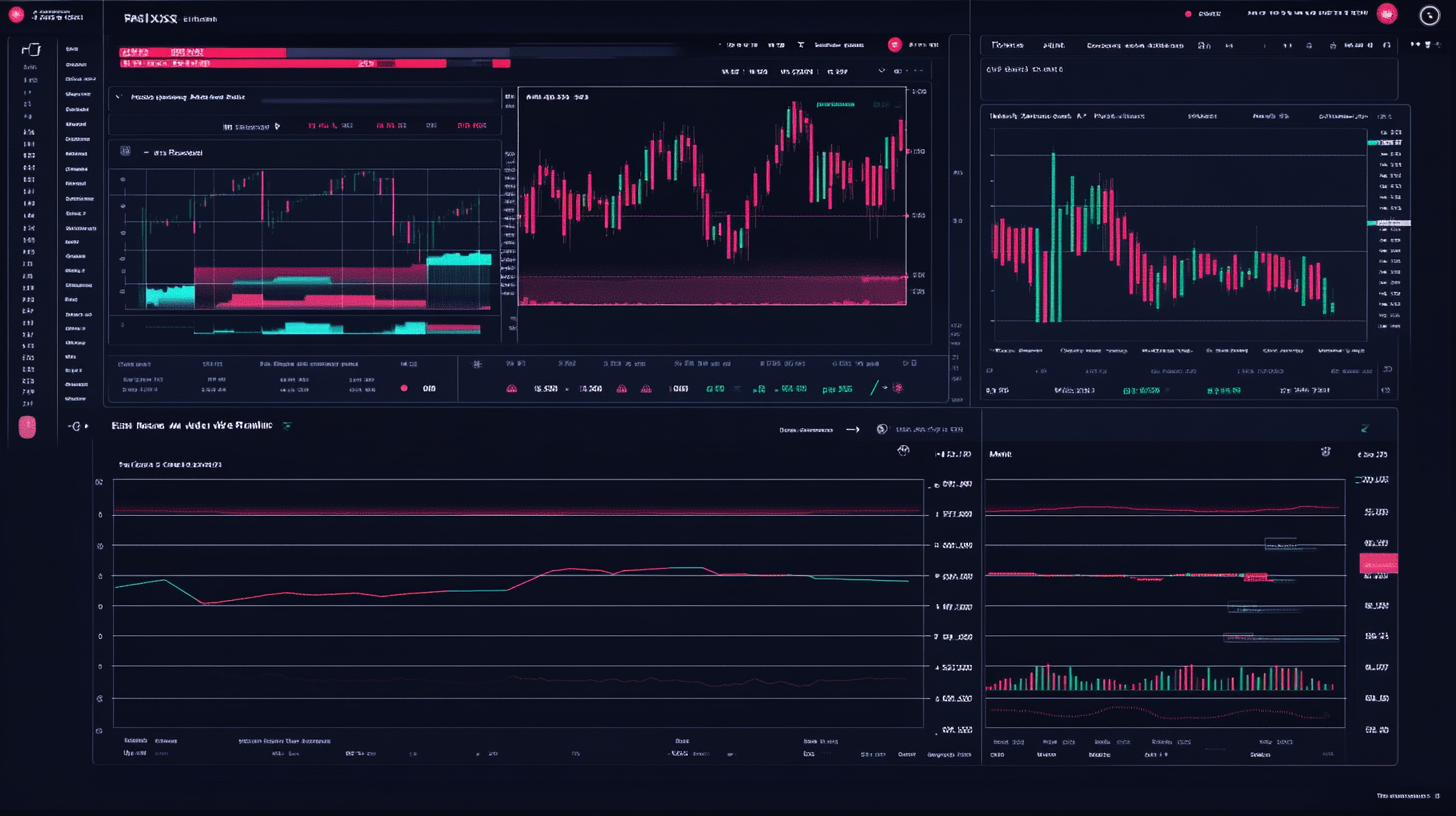1456x816 pixels.
Task: Click the right arrow link in lower panel header
Action: (852, 429)
